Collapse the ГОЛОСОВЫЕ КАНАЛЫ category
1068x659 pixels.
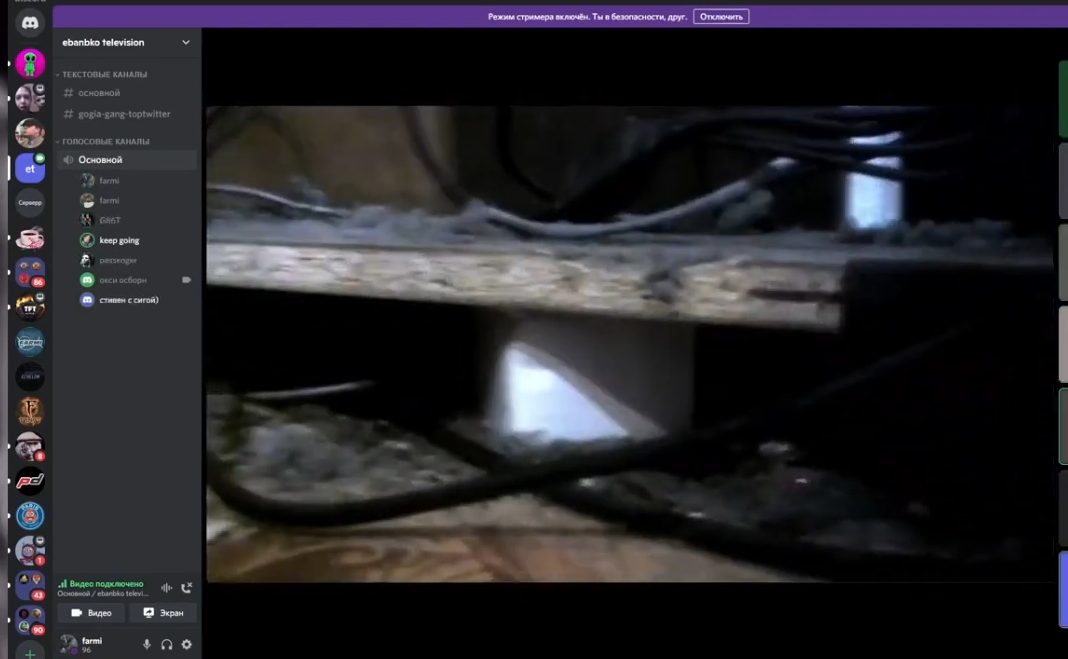[105, 142]
